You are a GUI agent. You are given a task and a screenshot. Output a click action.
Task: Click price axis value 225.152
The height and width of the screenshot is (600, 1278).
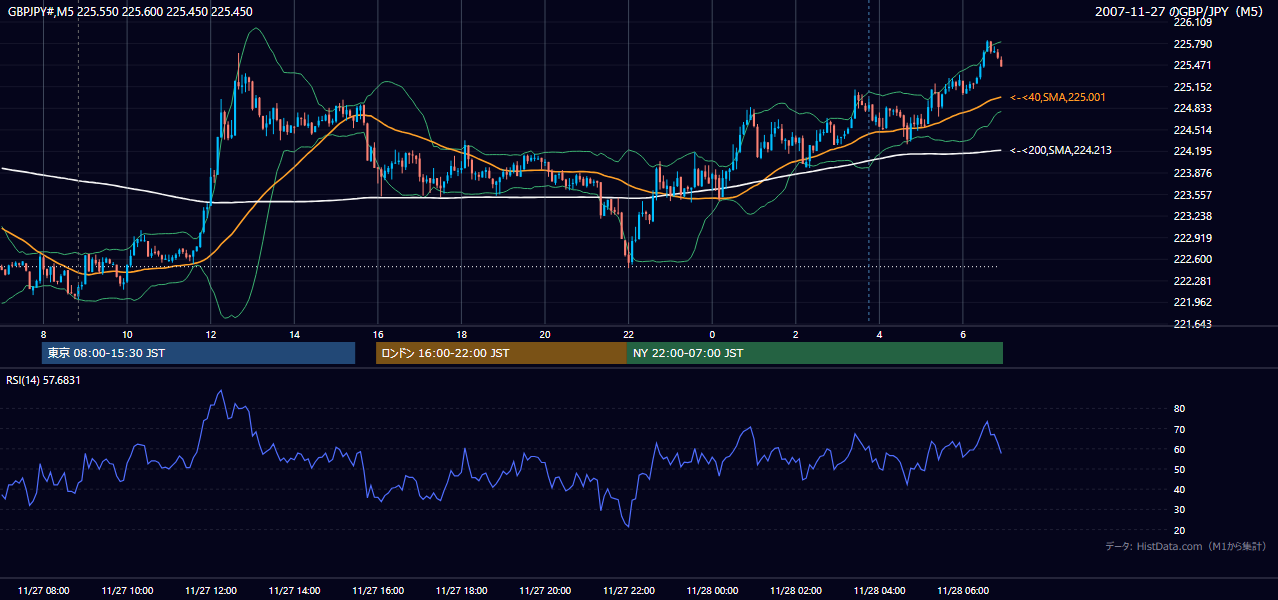click(1192, 87)
